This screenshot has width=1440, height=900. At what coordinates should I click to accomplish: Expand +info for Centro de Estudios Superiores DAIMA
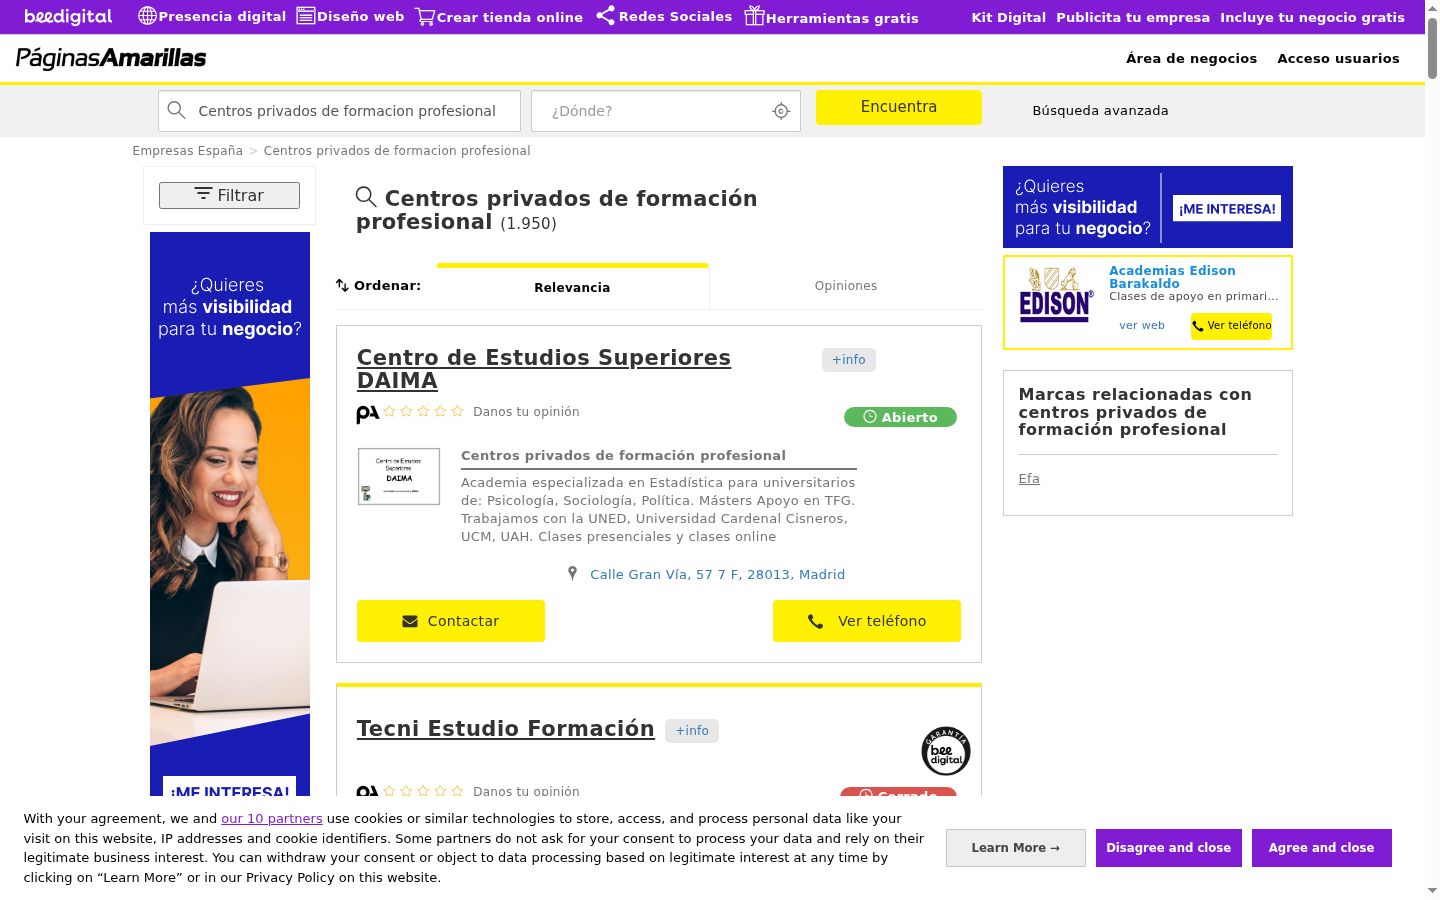pos(849,360)
